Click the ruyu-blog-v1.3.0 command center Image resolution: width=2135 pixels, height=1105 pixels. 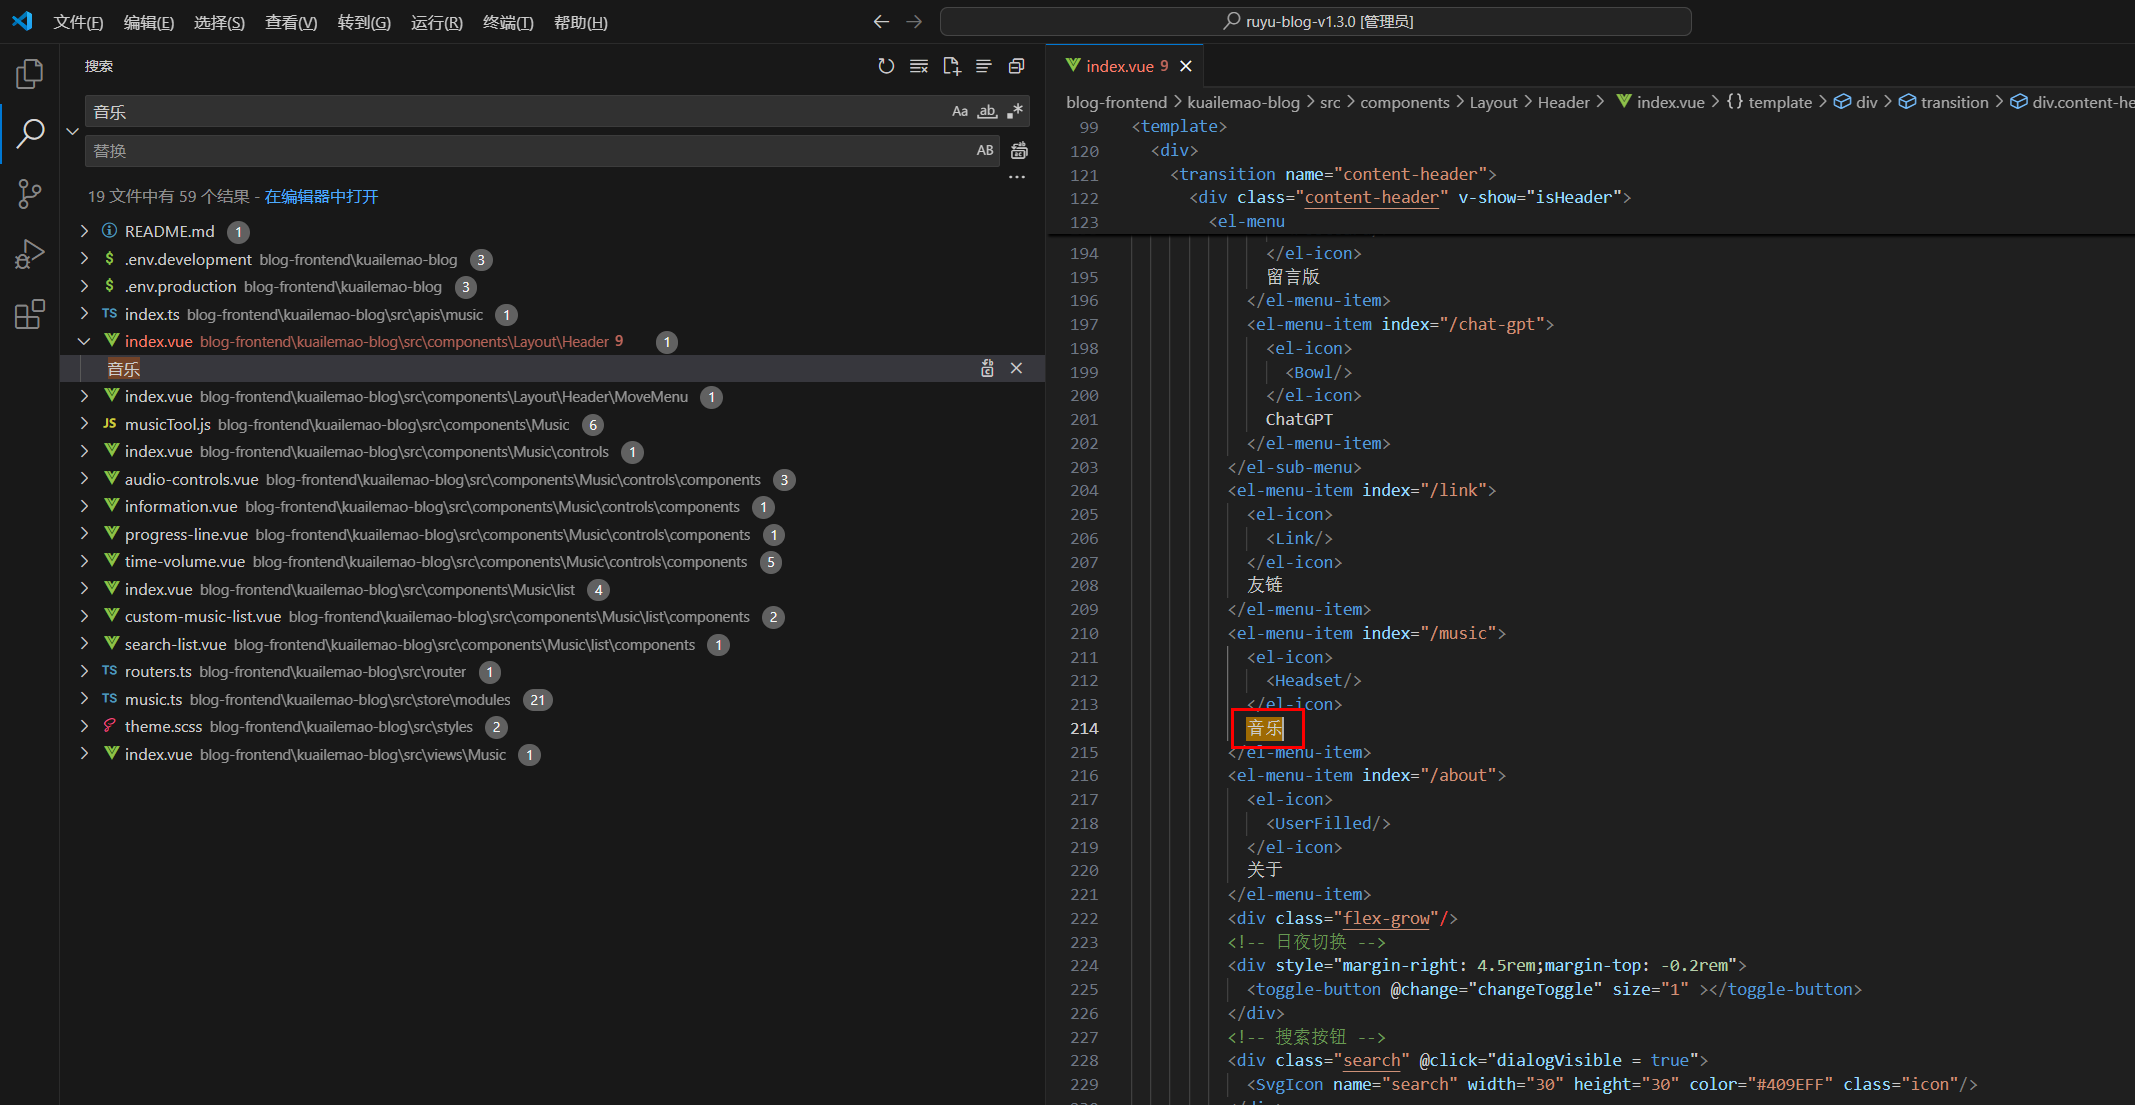(x=1315, y=21)
